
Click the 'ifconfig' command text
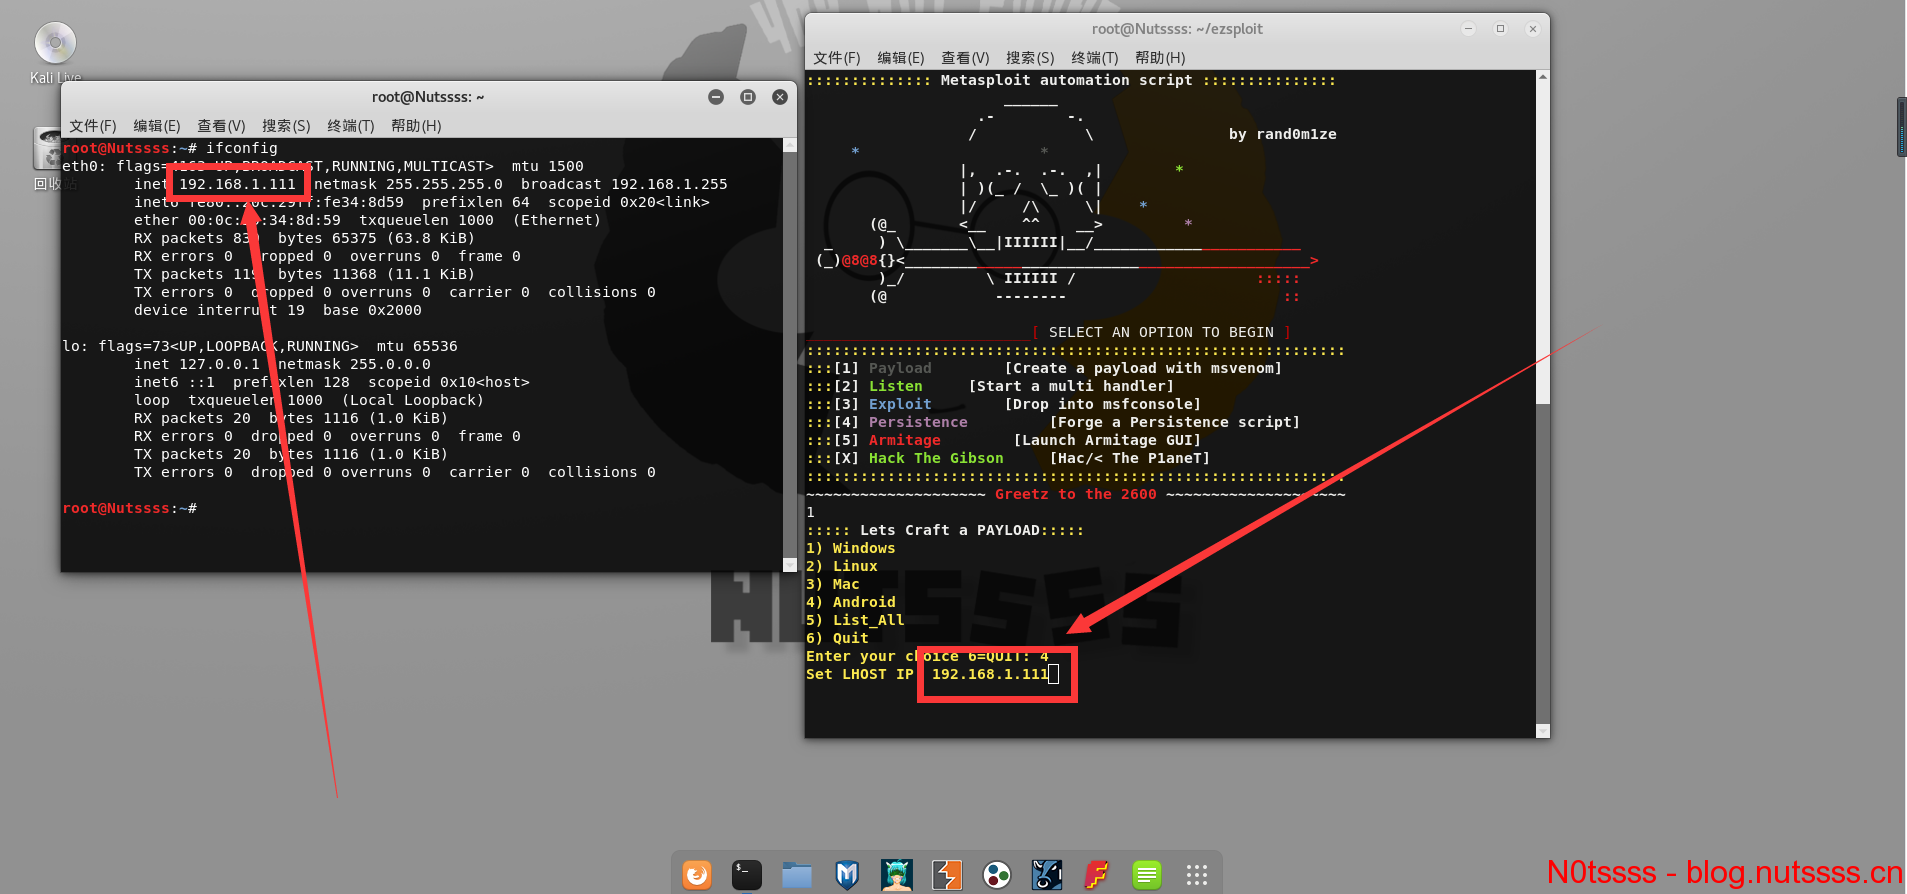tap(242, 148)
